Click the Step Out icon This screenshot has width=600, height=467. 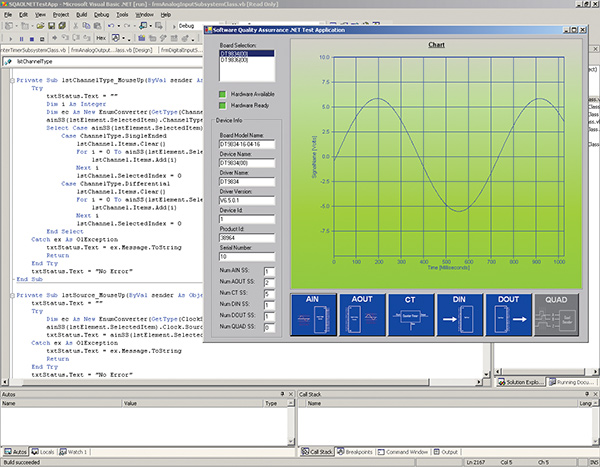(x=87, y=38)
